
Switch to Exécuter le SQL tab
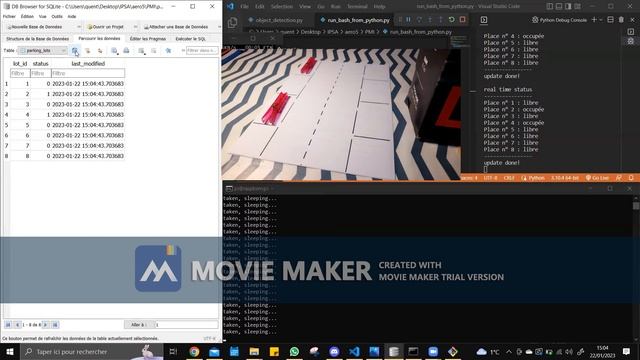(x=191, y=39)
